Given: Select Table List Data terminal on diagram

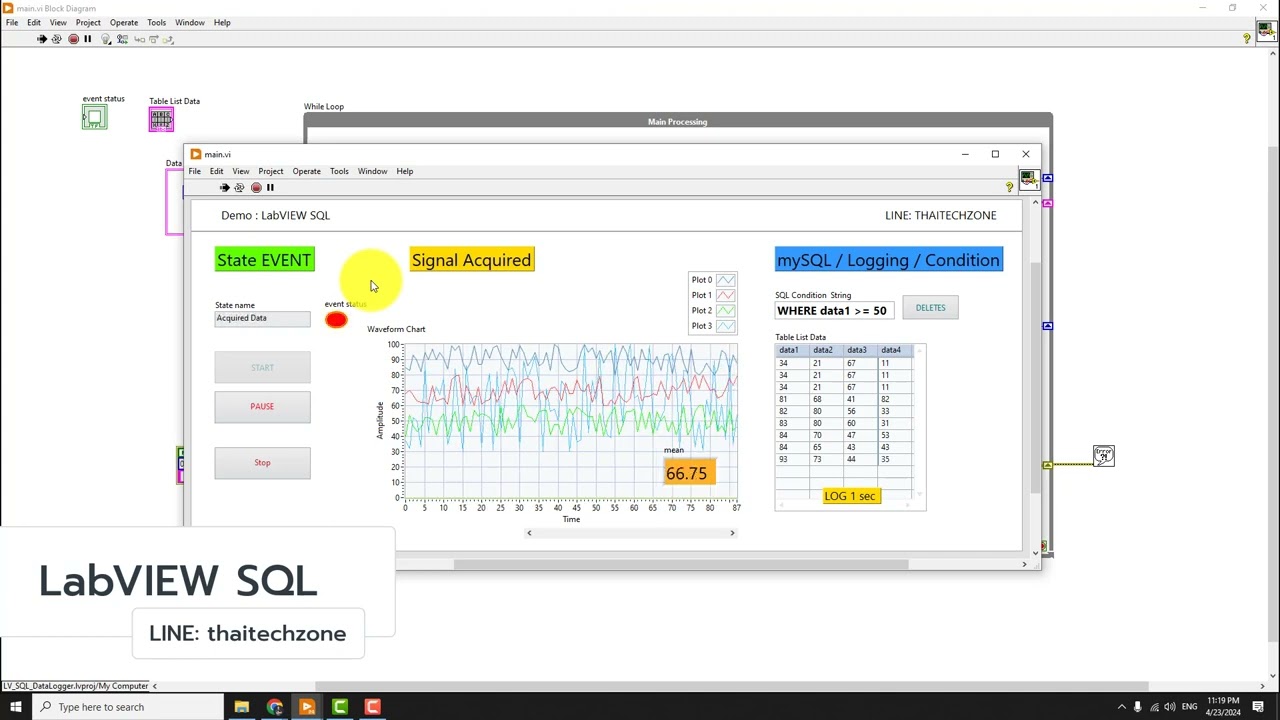Looking at the screenshot, I should pyautogui.click(x=161, y=120).
